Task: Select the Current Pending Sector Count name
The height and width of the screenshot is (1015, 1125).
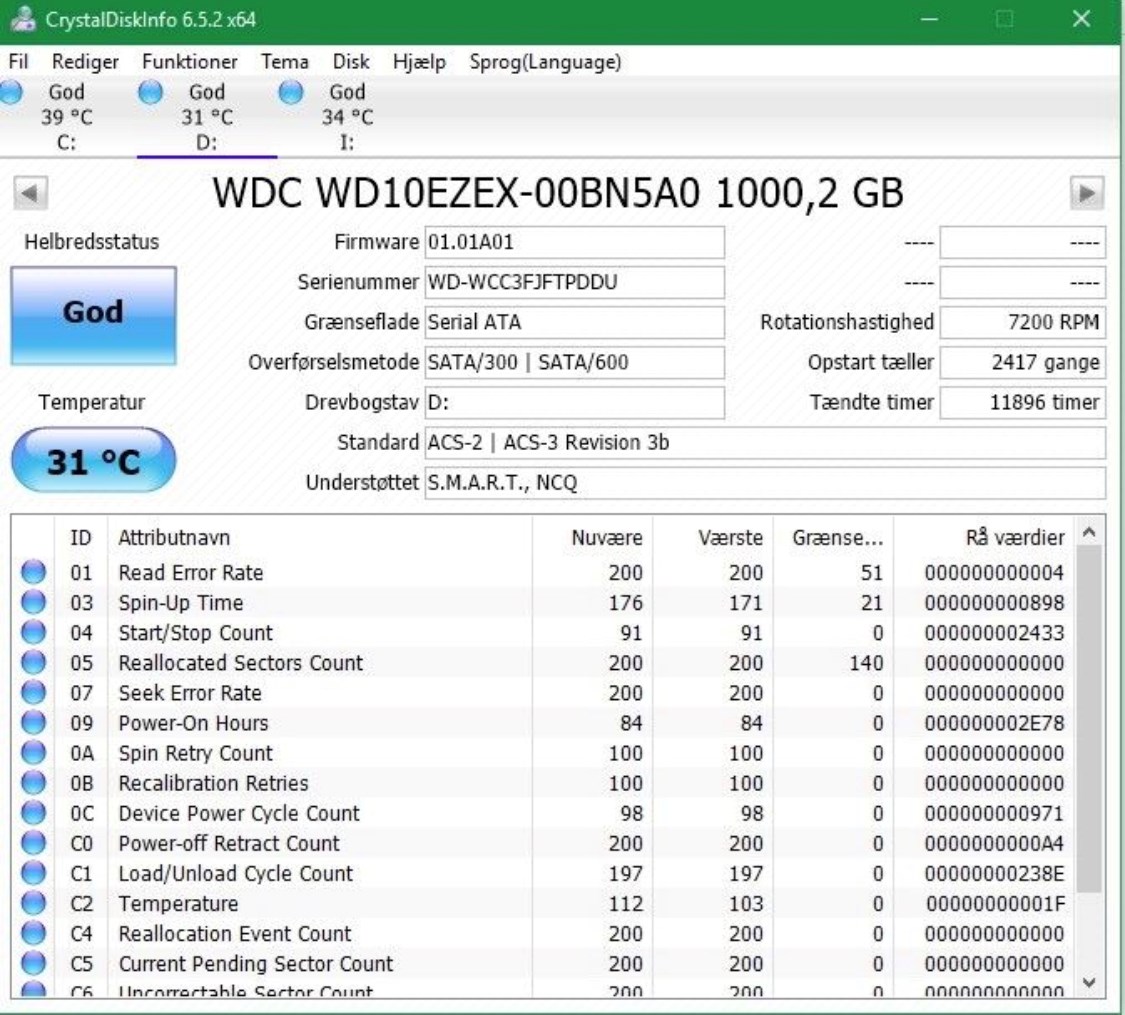Action: (x=256, y=964)
